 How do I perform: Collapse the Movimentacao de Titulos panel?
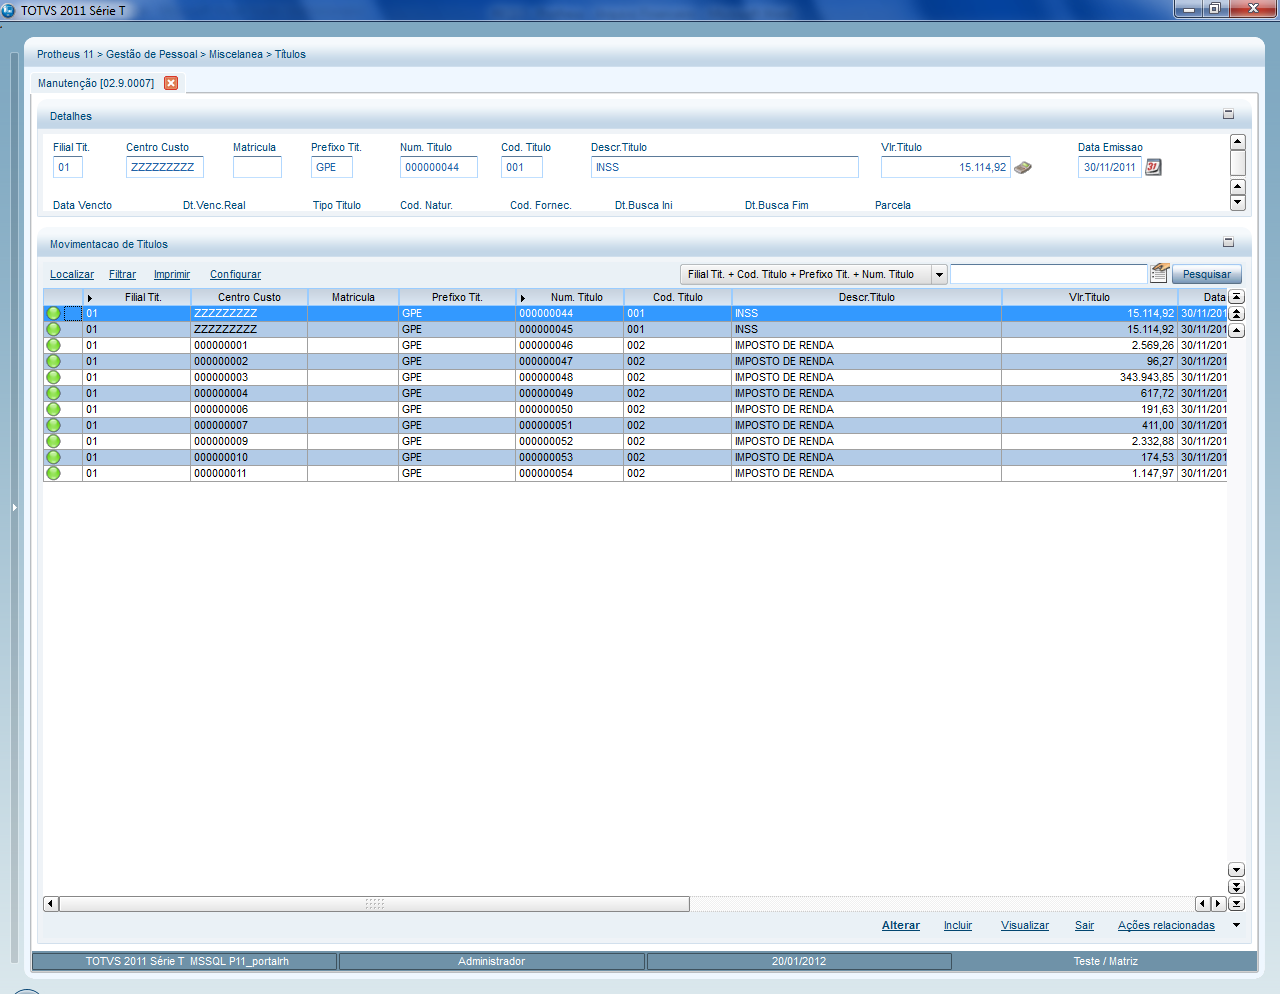(x=1229, y=242)
